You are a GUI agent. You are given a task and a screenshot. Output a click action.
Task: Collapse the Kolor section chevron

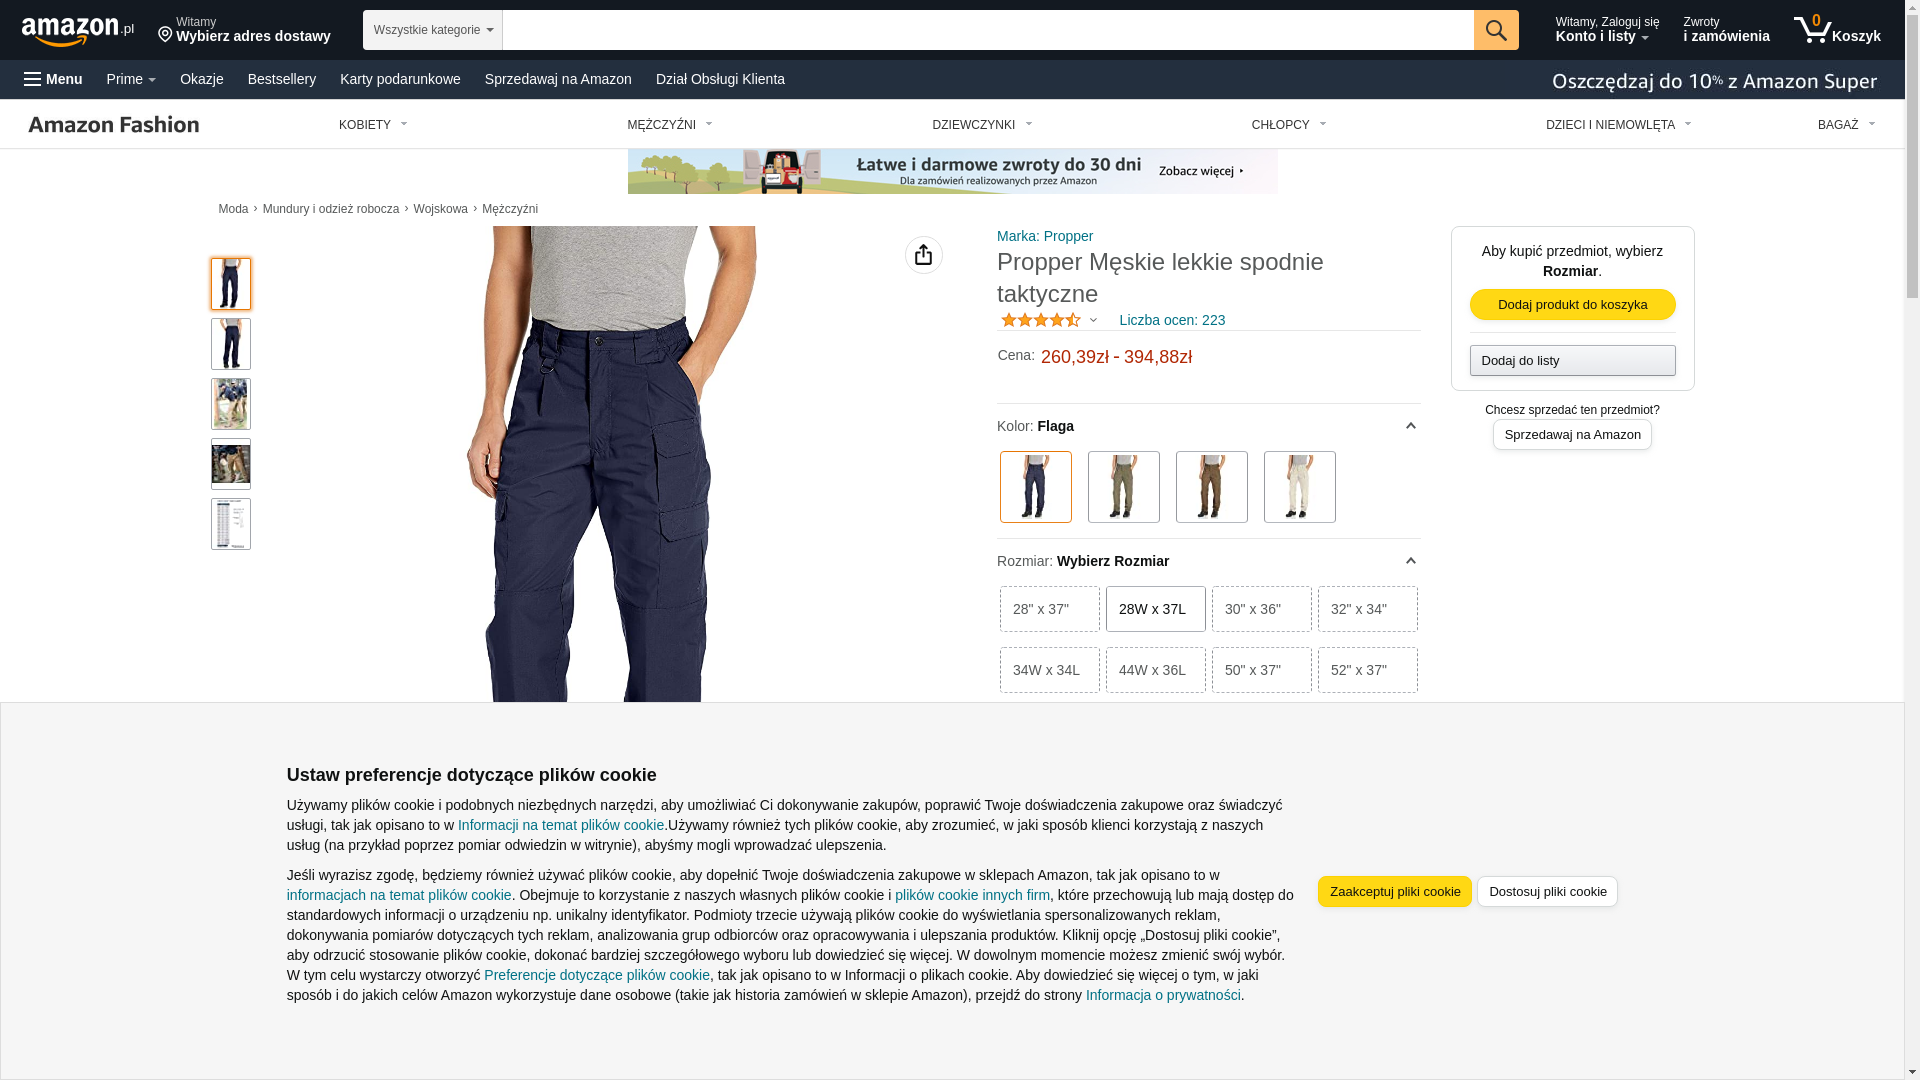coord(1411,426)
